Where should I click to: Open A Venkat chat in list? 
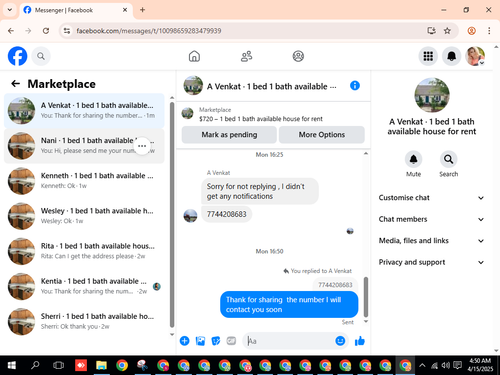(x=84, y=110)
